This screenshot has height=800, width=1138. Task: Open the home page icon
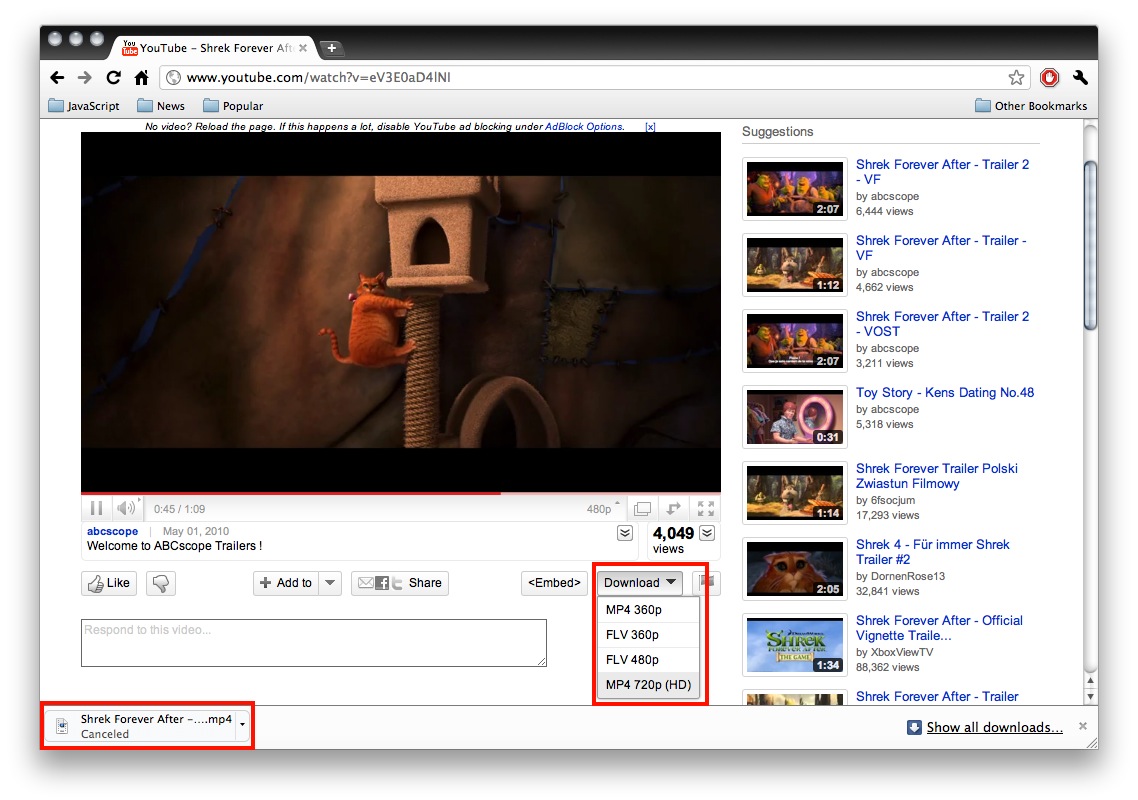pyautogui.click(x=142, y=78)
